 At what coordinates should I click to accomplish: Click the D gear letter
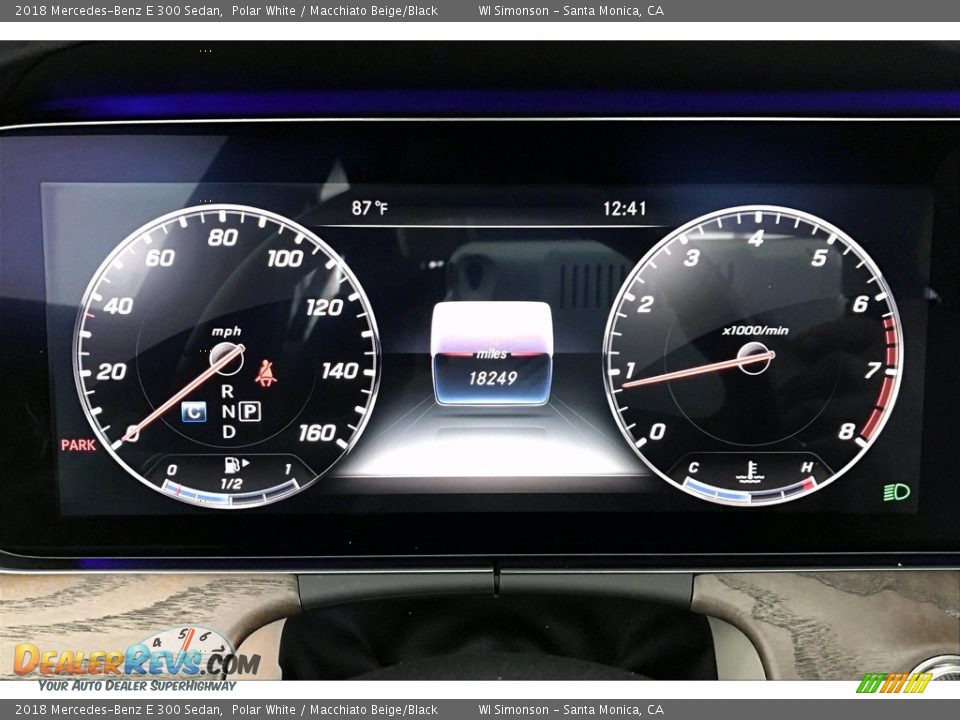click(228, 432)
